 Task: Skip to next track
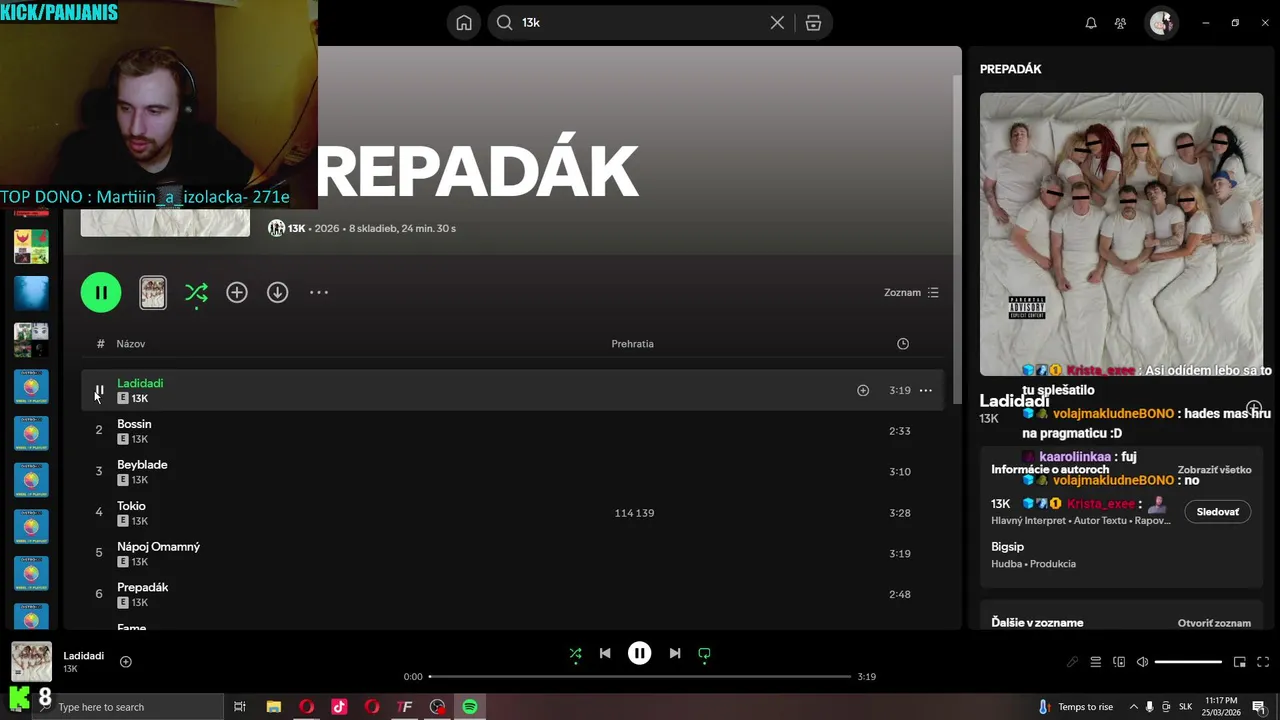675,654
